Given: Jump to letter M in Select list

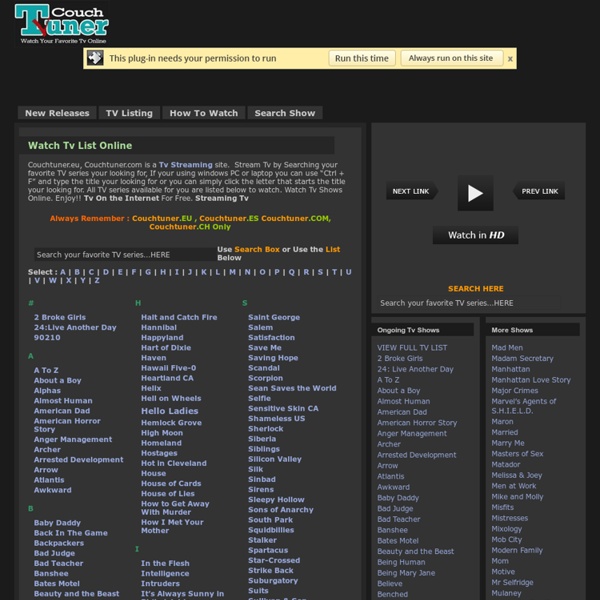Looking at the screenshot, I should (x=232, y=272).
